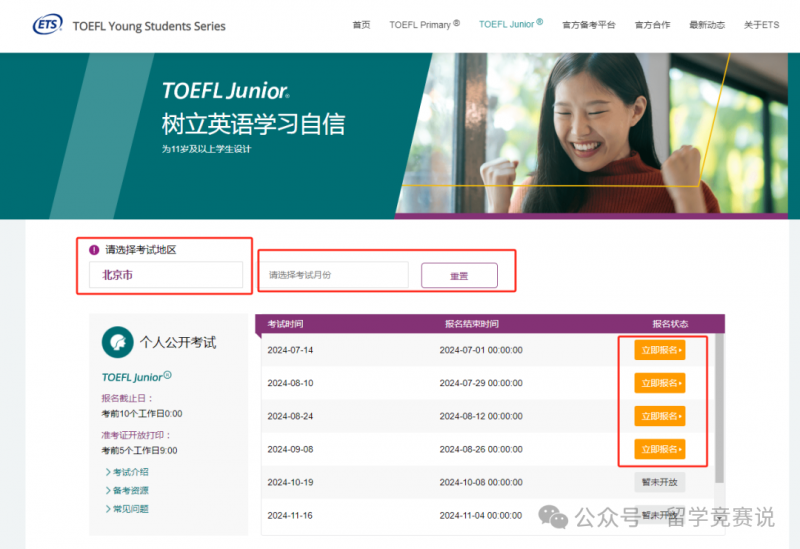Click deadline 2024-08-26 00:00:00 cell
This screenshot has width=800, height=549.
coord(481,450)
